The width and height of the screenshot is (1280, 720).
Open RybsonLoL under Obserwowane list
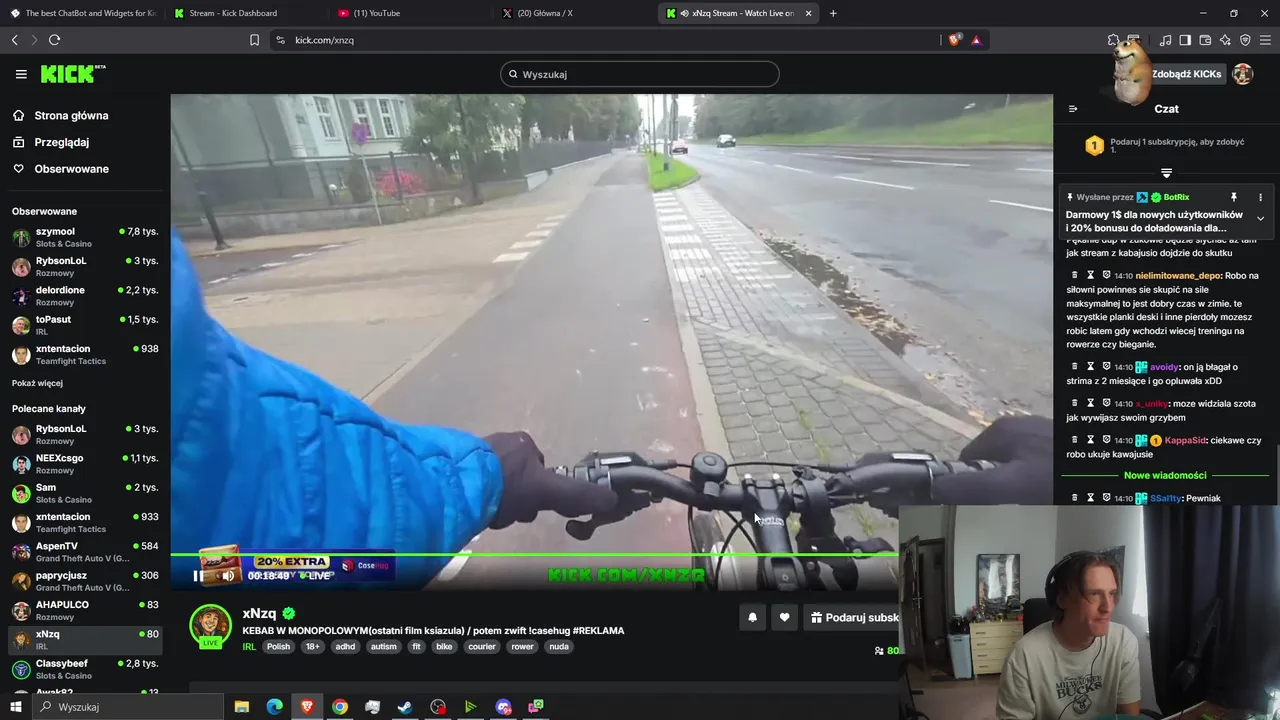(85, 266)
